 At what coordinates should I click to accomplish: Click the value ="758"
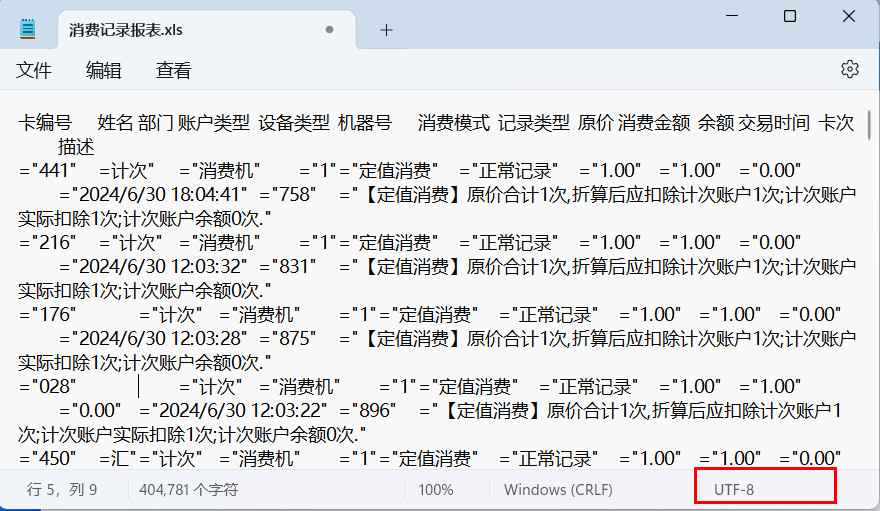288,195
